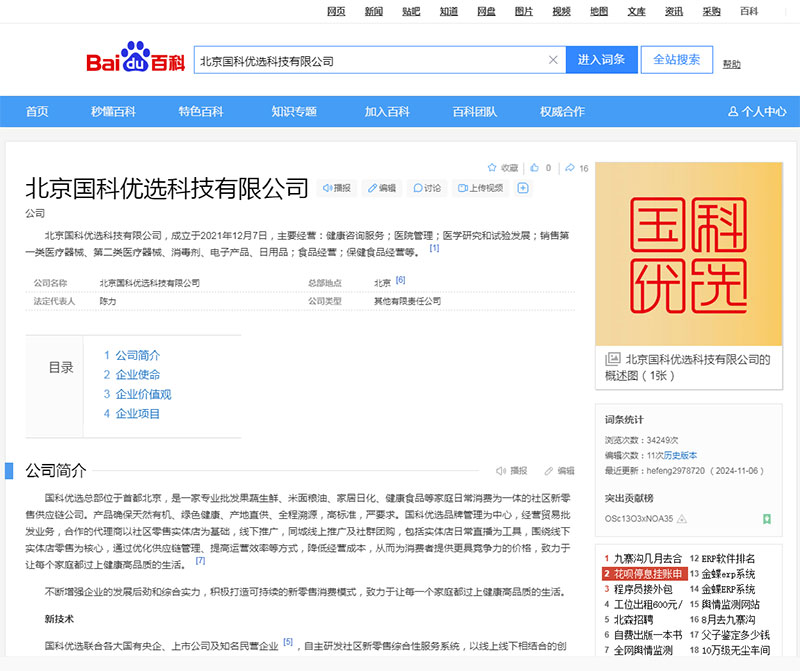Go to 权威合作 in navigation bar
This screenshot has height=671, width=800.
(x=562, y=112)
